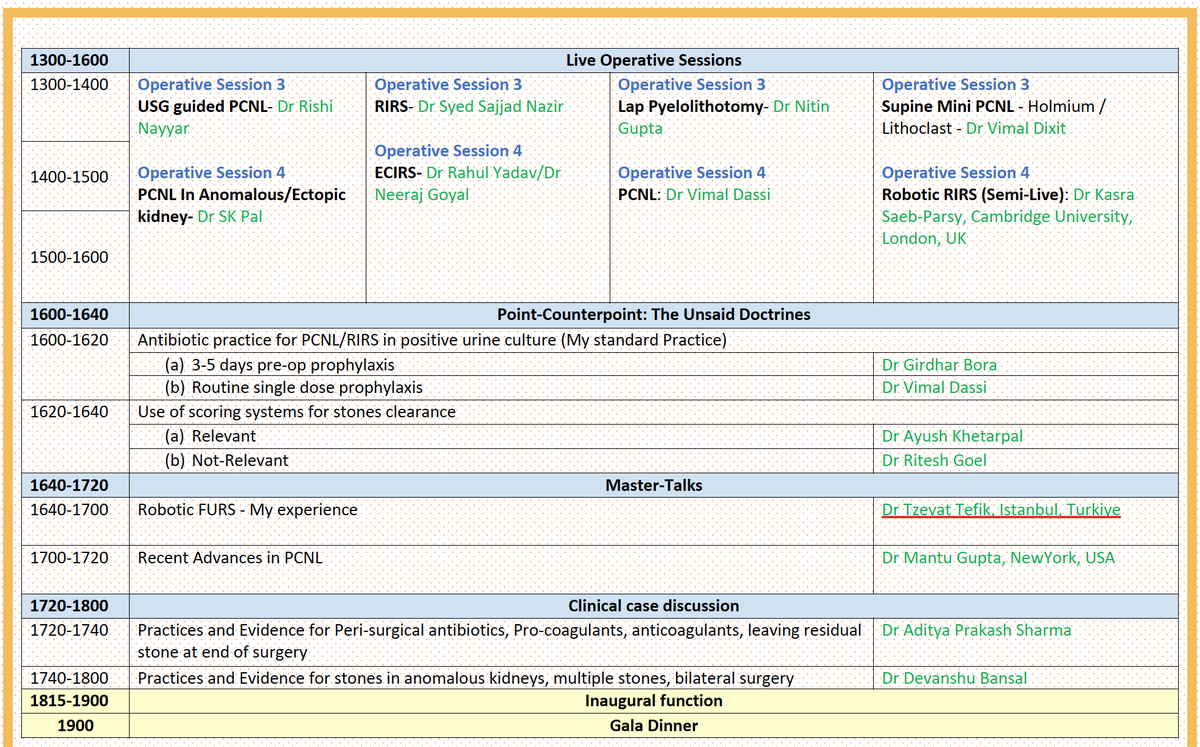Click 'Dr Aditya Prakash Sharma' name
Screen dimensions: 1200x747
pos(976,630)
